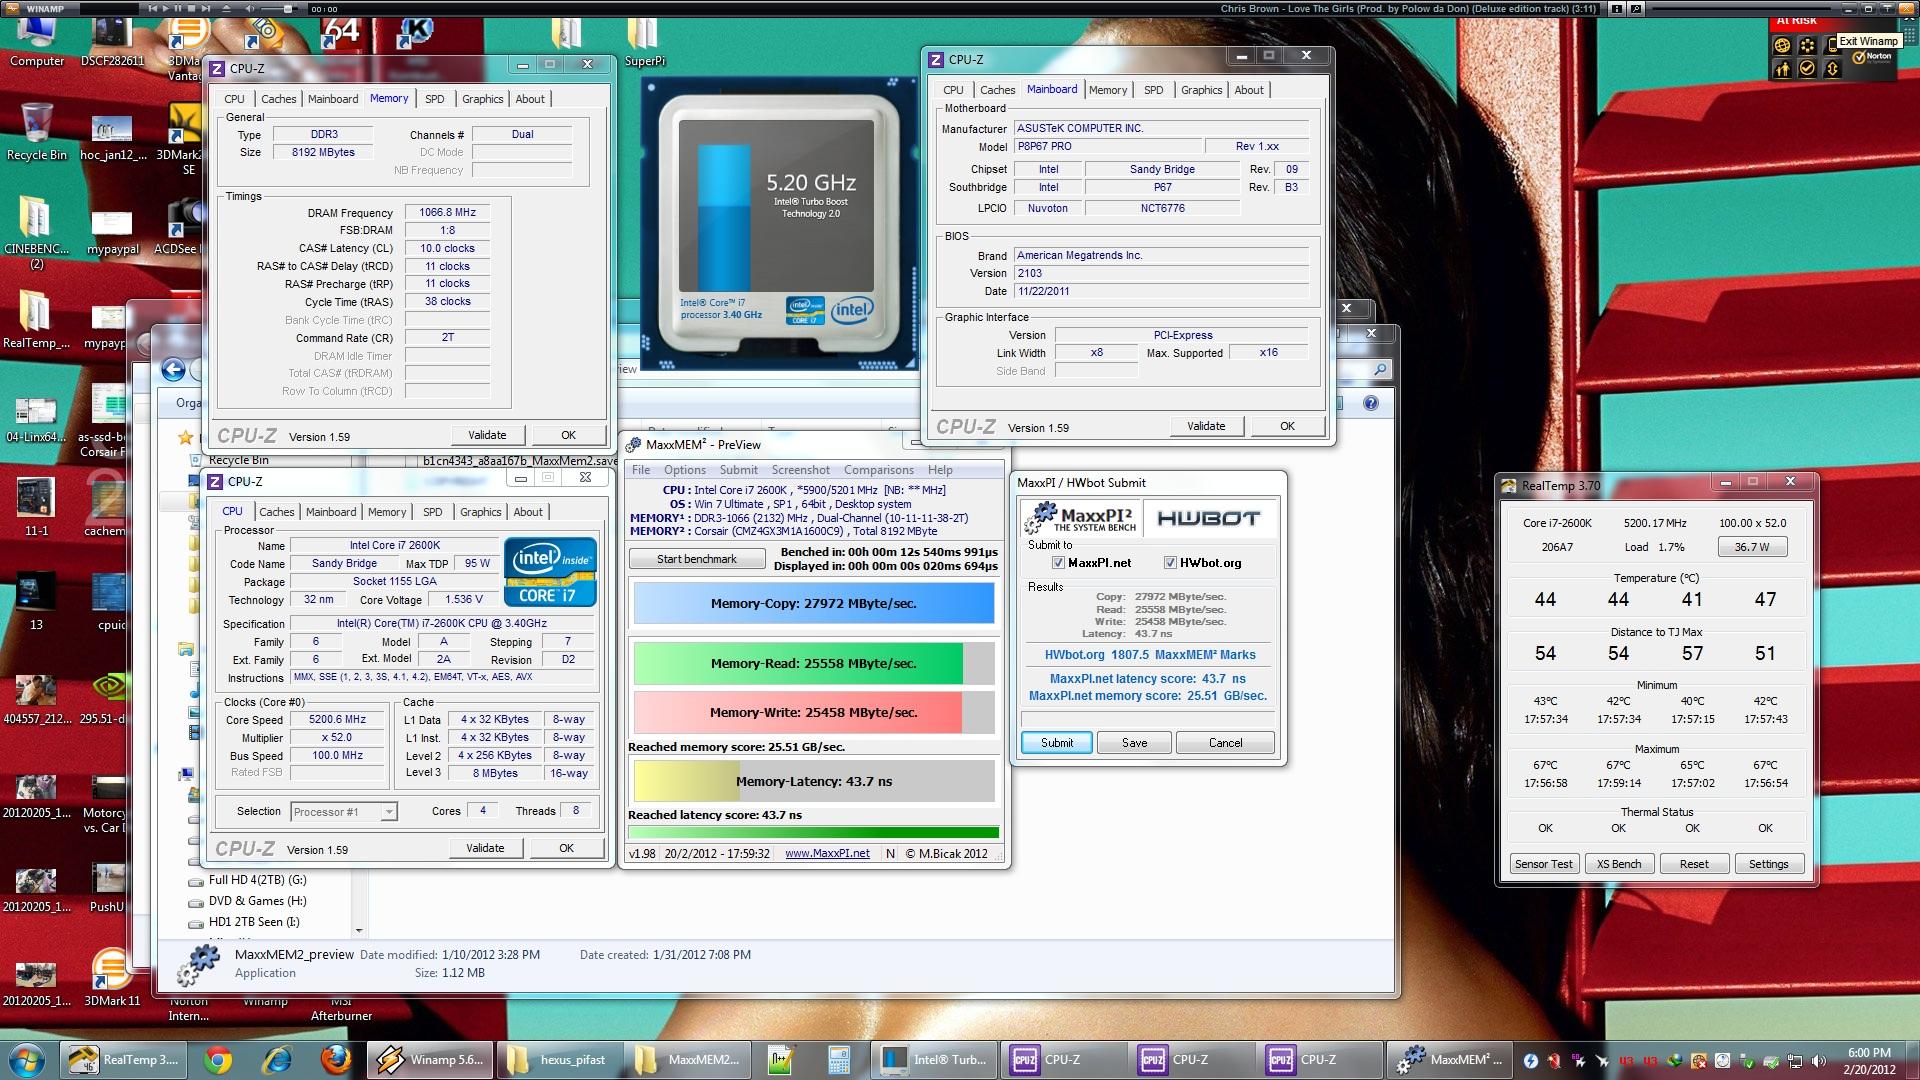Click Winamp eject open file icon
This screenshot has height=1080, width=1920.
[226, 8]
